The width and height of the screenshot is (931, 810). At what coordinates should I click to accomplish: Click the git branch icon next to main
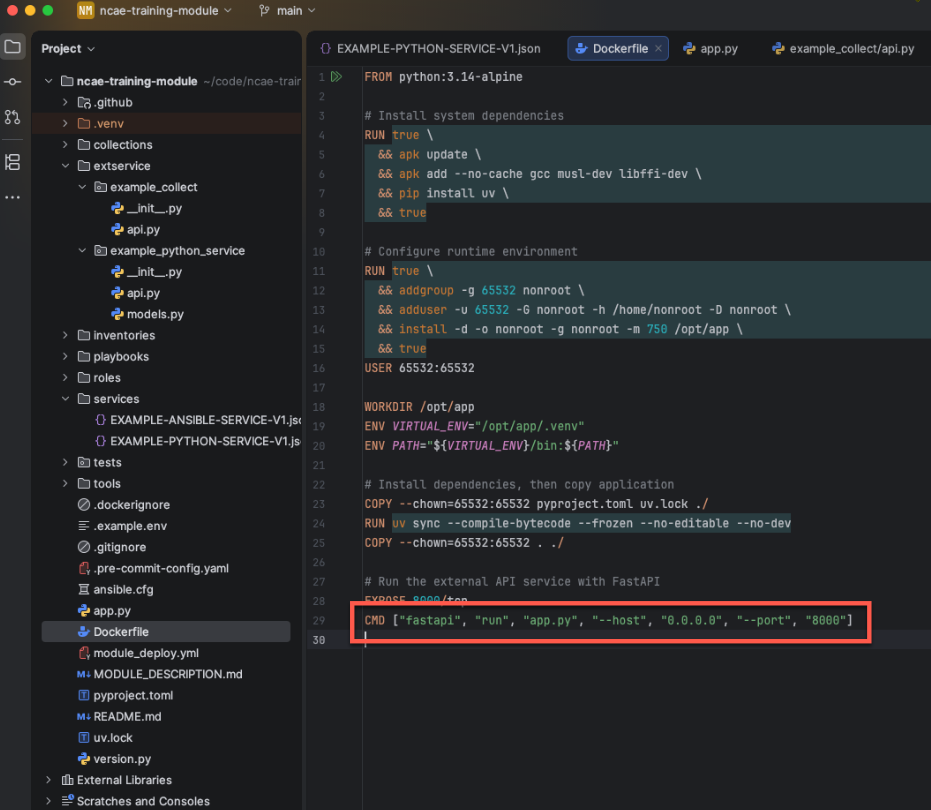coord(264,11)
